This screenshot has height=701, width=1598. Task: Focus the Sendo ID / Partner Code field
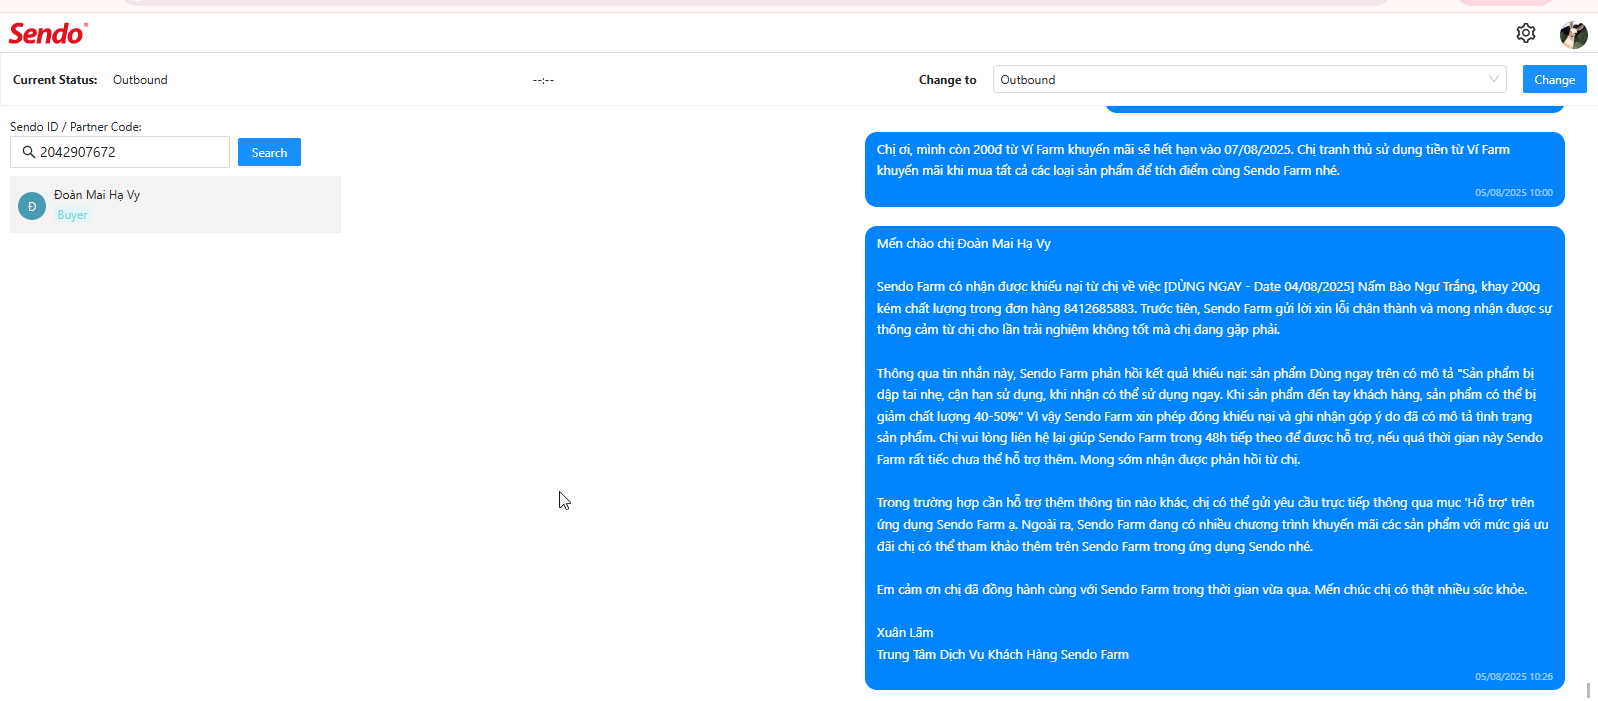[x=120, y=152]
